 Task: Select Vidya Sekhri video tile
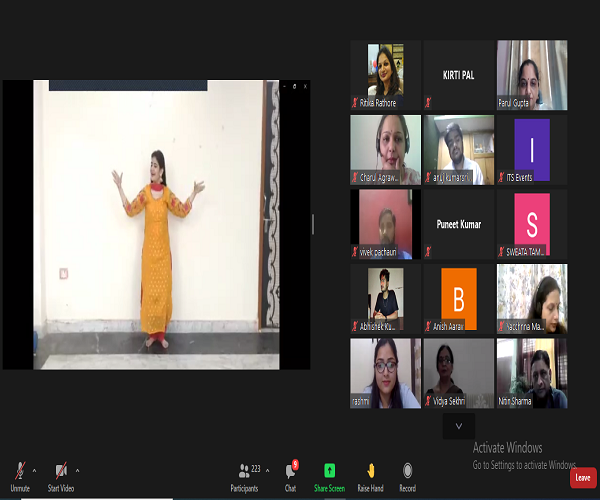(459, 373)
